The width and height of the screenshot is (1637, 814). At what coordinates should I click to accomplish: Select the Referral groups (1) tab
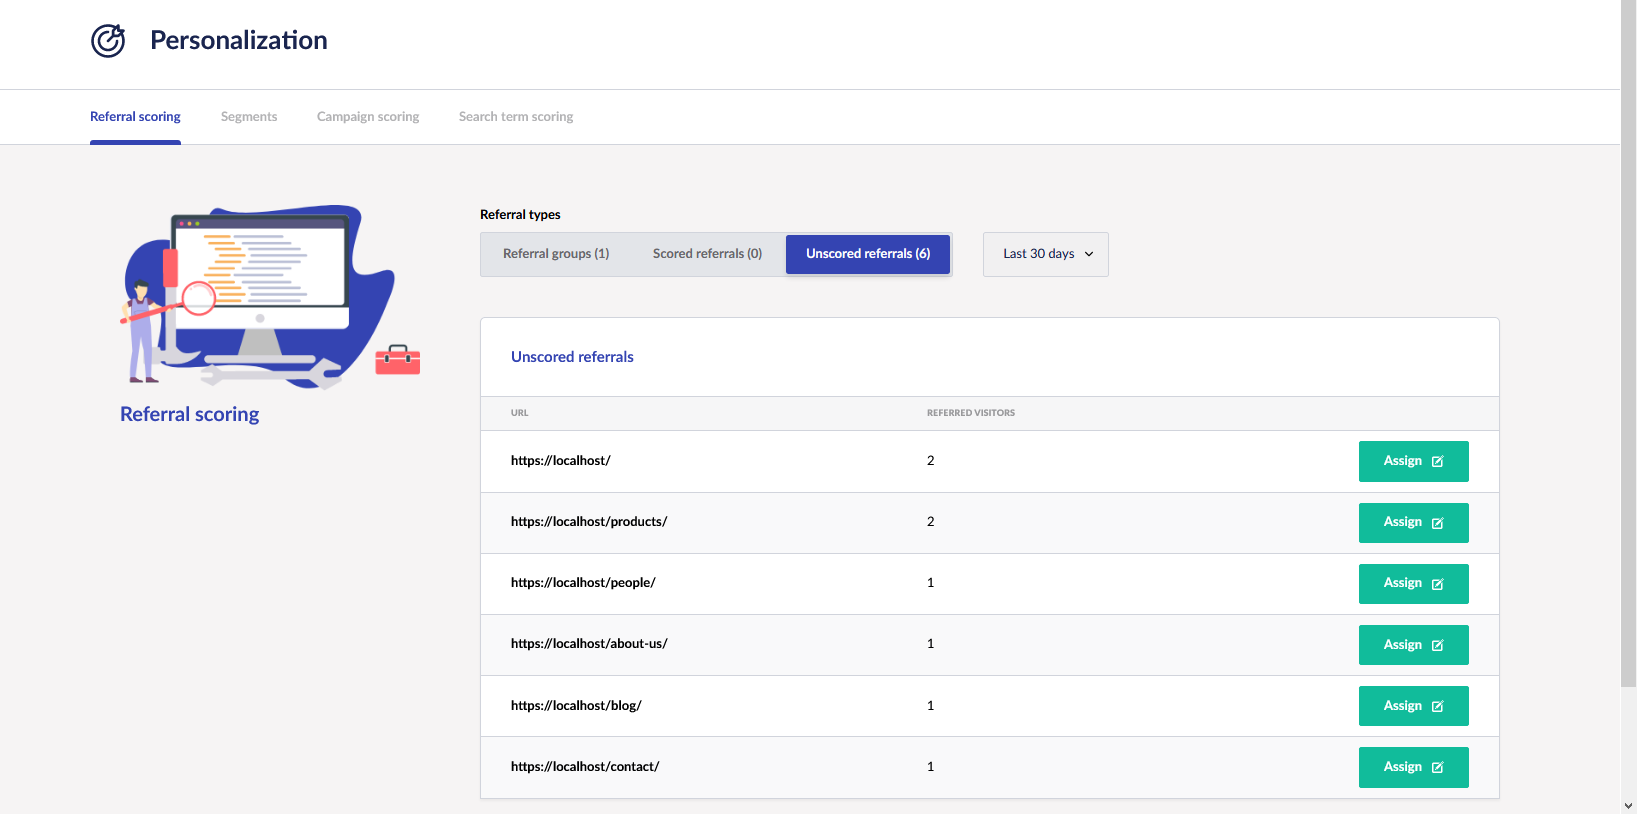(556, 254)
